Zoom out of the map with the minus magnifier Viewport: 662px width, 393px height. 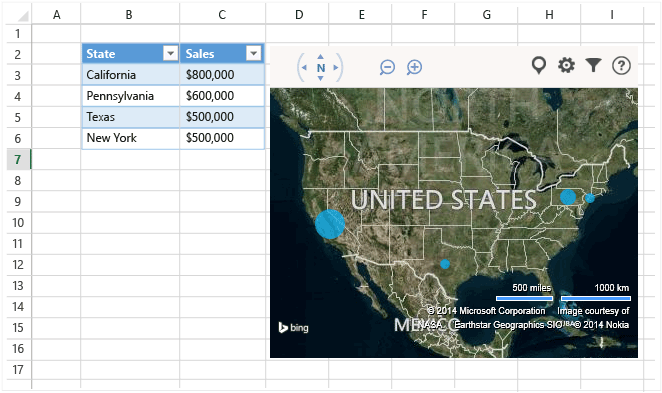point(387,67)
